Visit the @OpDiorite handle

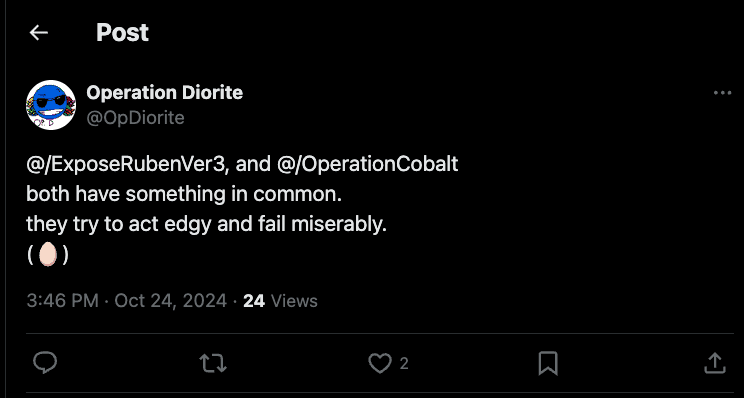pyautogui.click(x=135, y=118)
